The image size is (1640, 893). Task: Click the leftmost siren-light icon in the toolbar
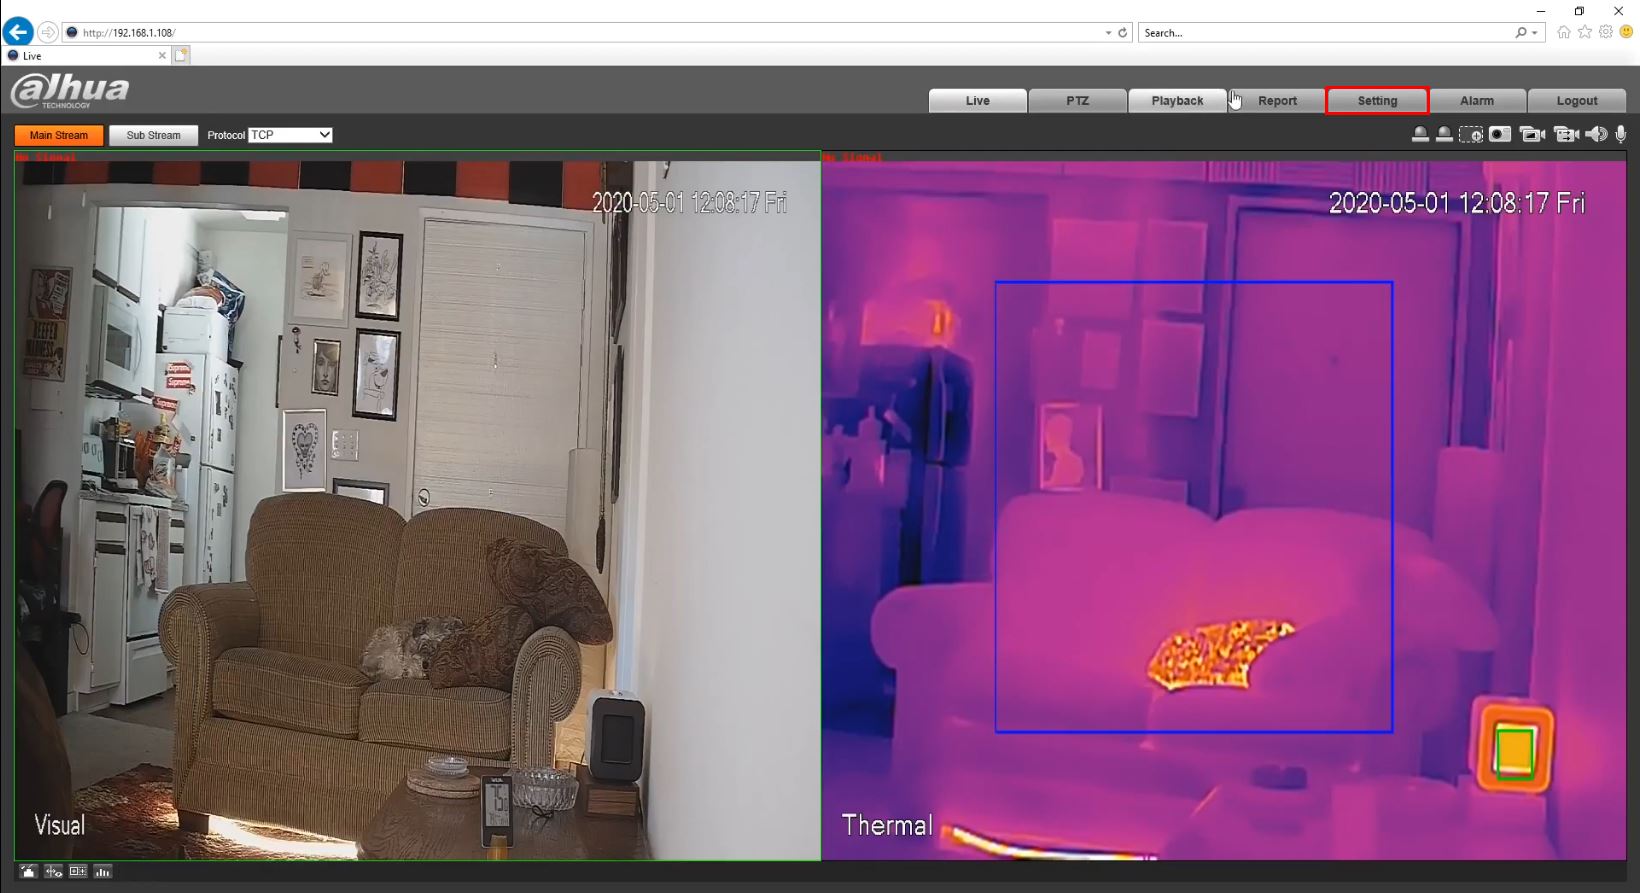pos(1420,135)
